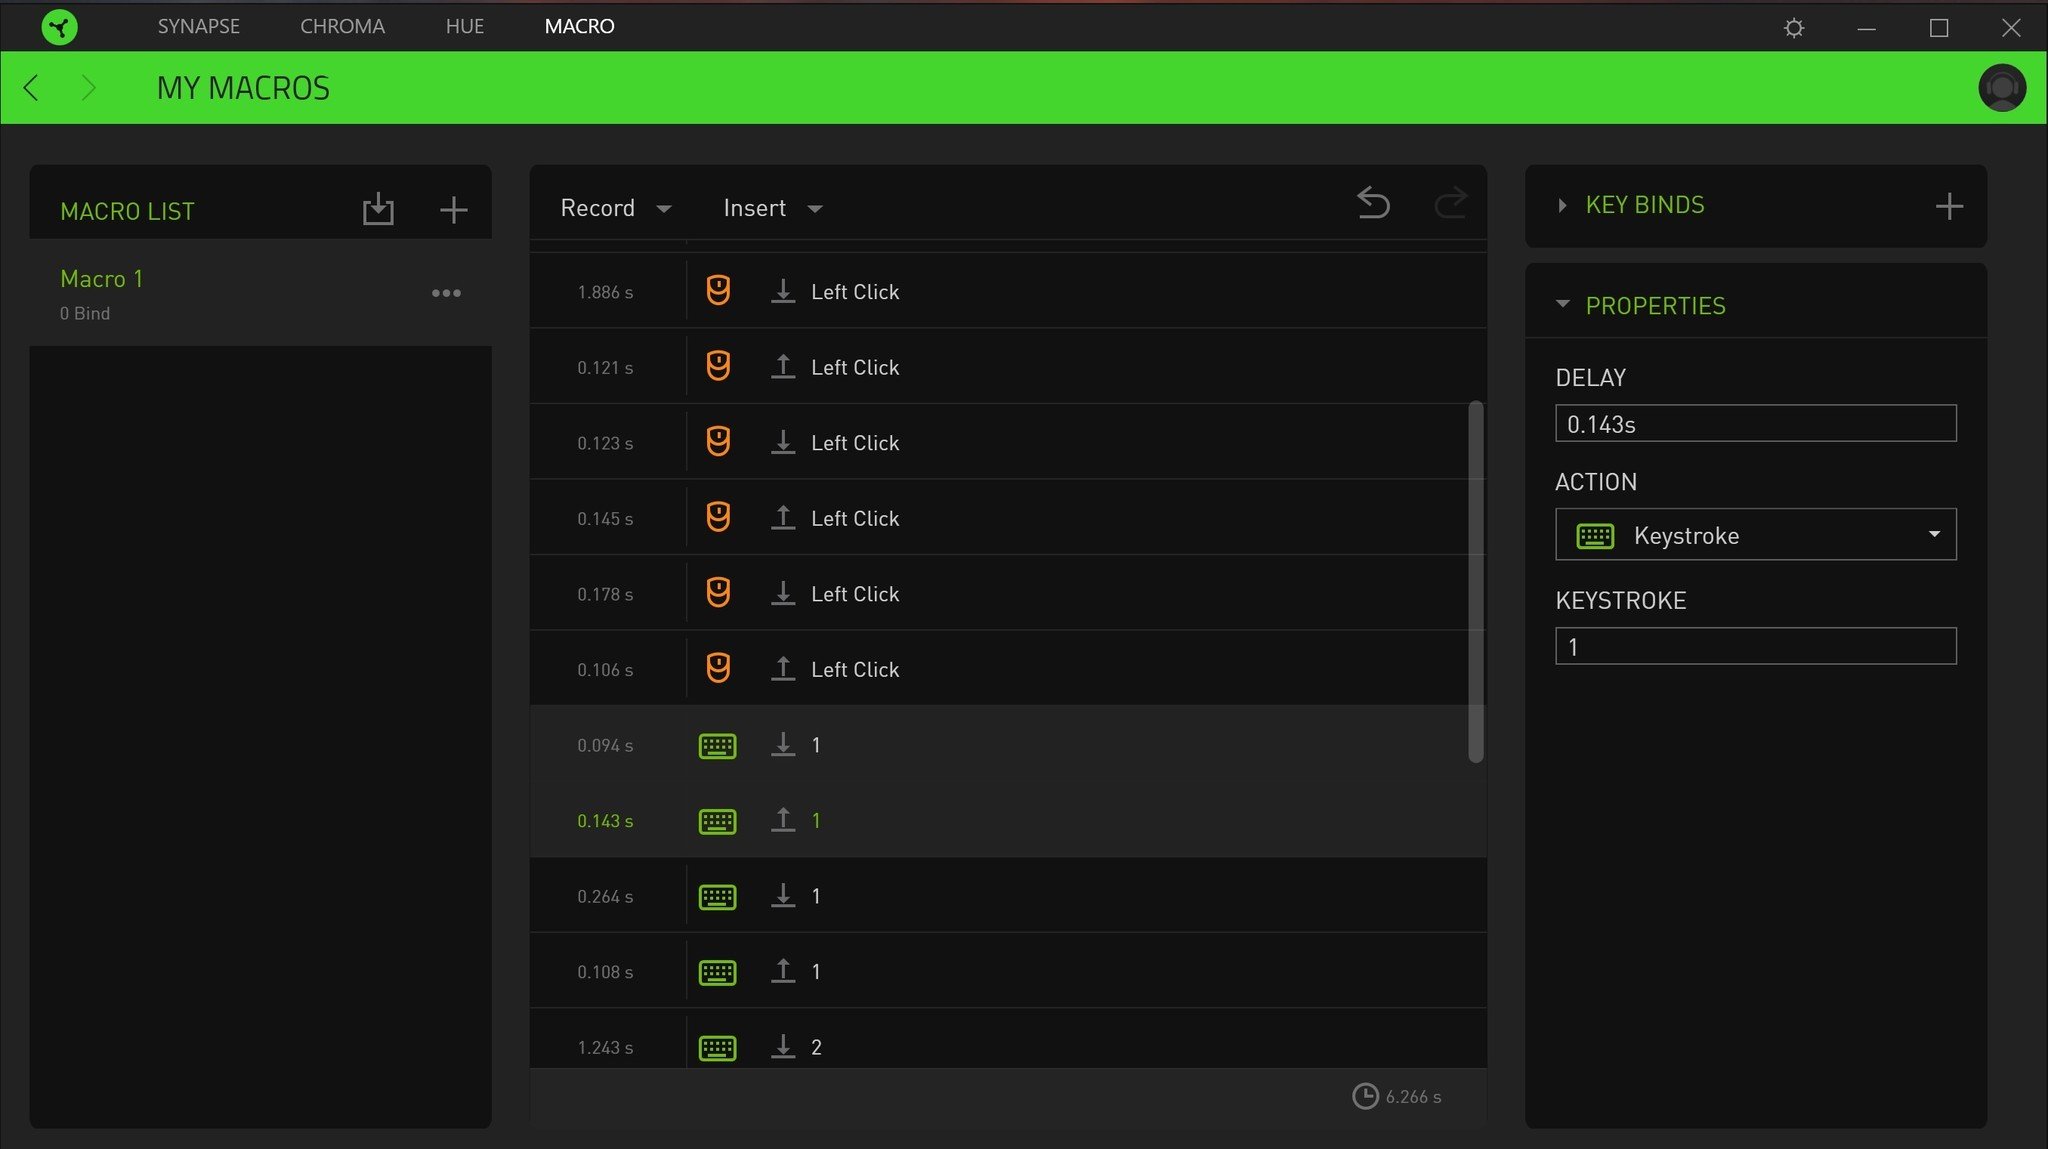Select the SYNAPSE tab in navigation
This screenshot has height=1149, width=2048.
point(198,25)
